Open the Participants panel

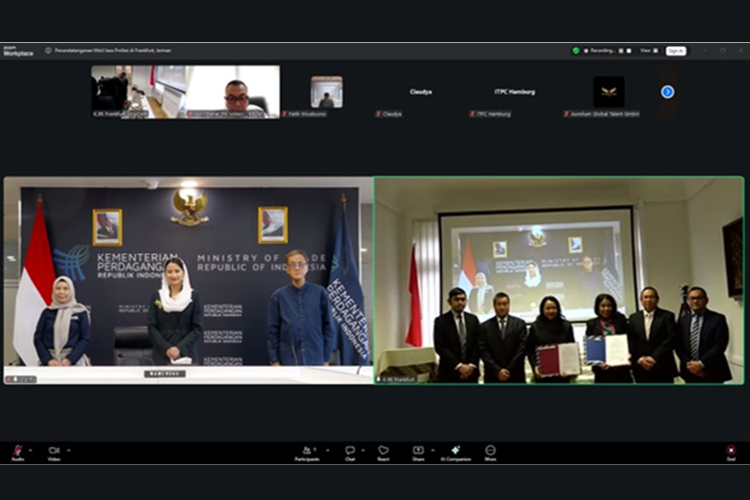click(x=307, y=452)
